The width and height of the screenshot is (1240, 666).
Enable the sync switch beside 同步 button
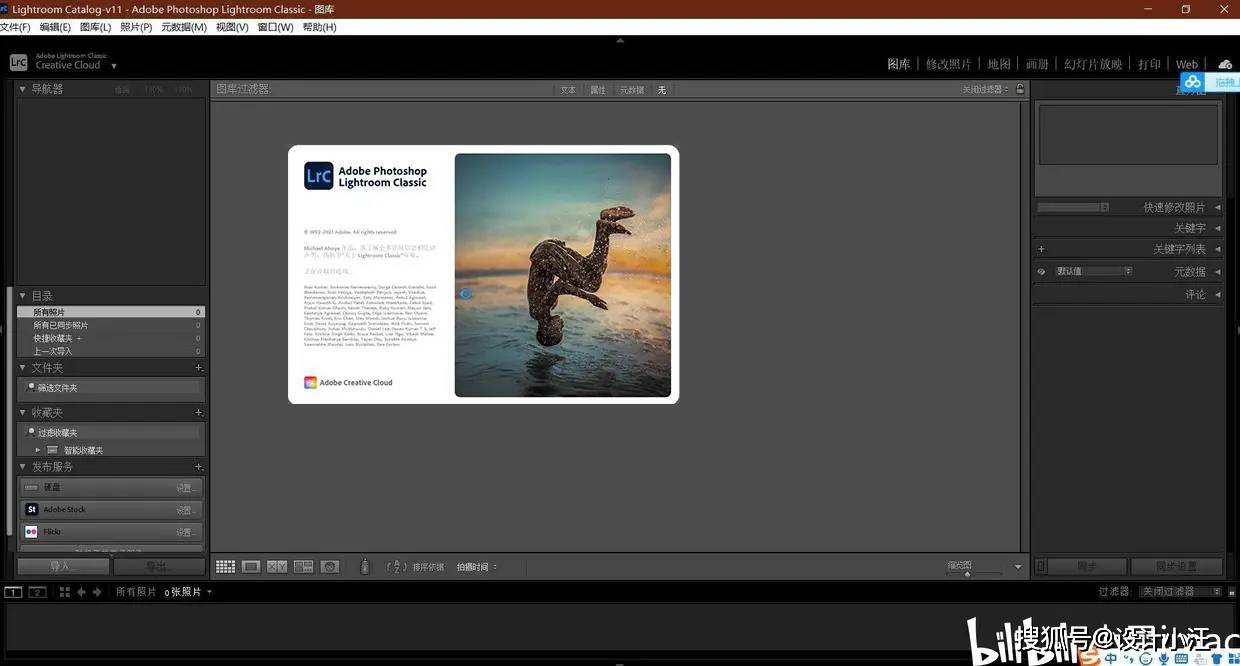(1040, 566)
